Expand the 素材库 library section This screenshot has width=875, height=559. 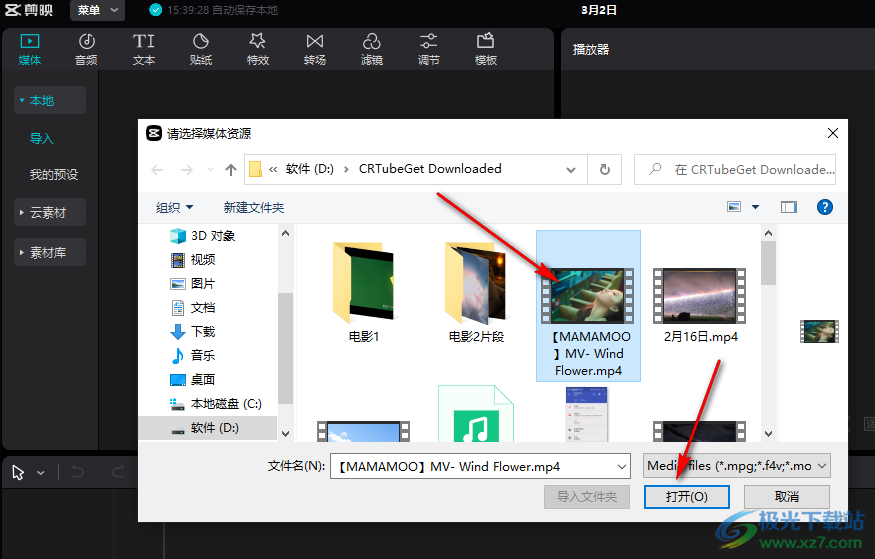tap(50, 252)
